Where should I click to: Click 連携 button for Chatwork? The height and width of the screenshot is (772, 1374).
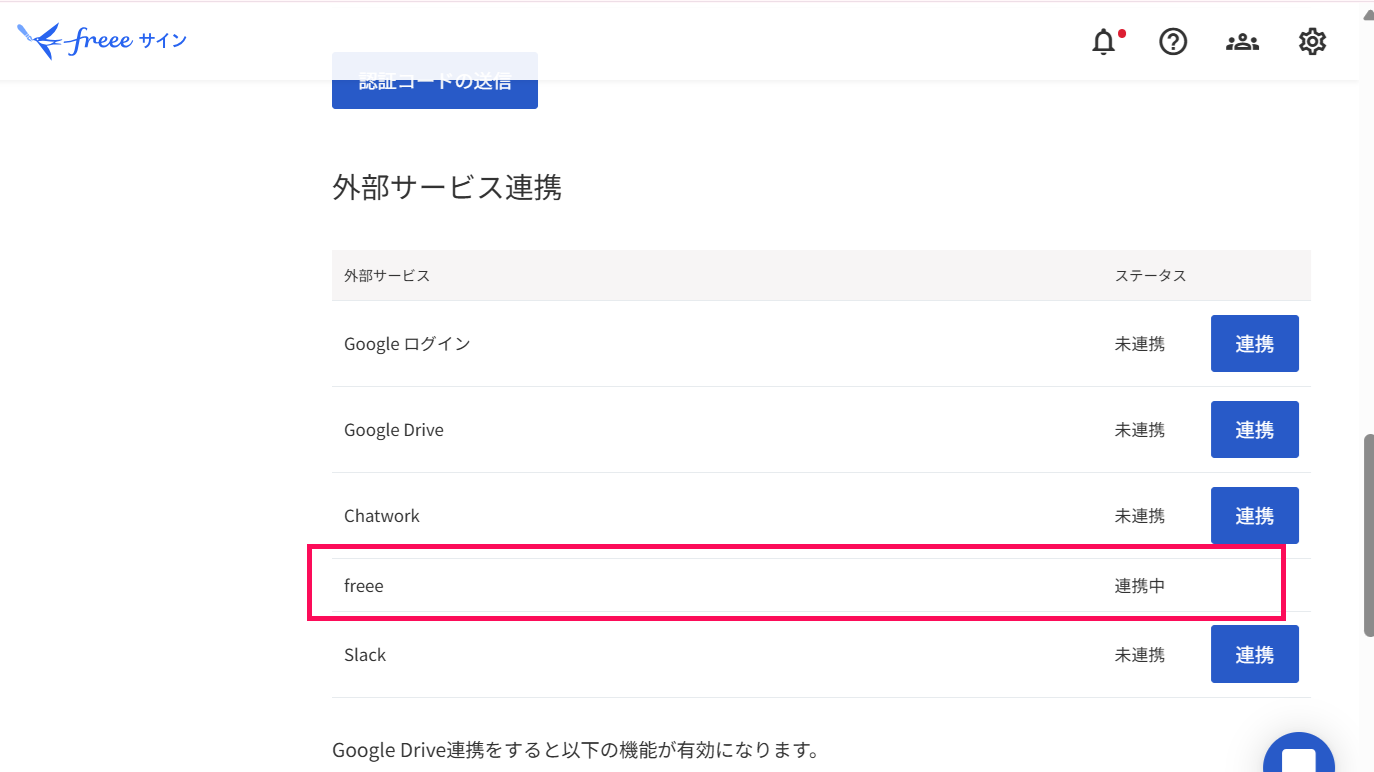tap(1255, 516)
